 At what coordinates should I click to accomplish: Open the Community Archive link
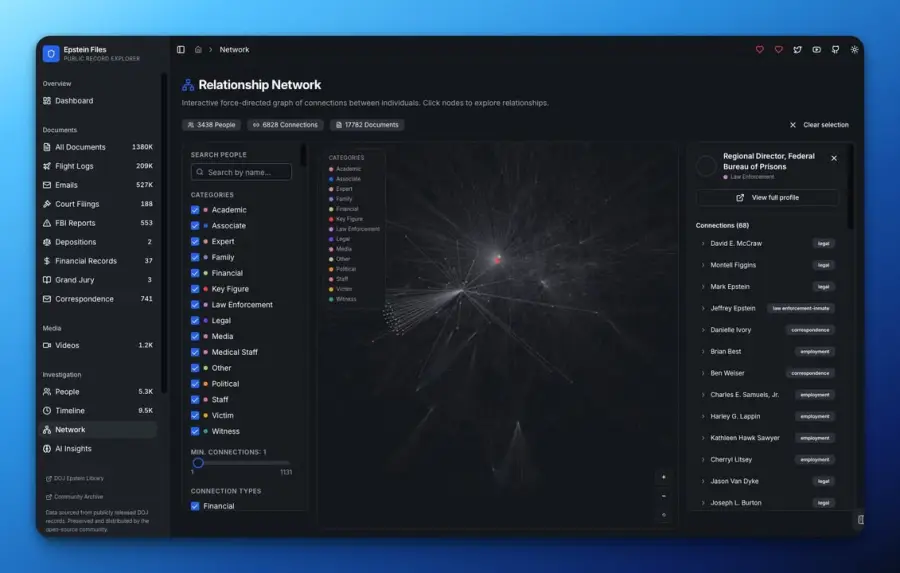coord(75,497)
